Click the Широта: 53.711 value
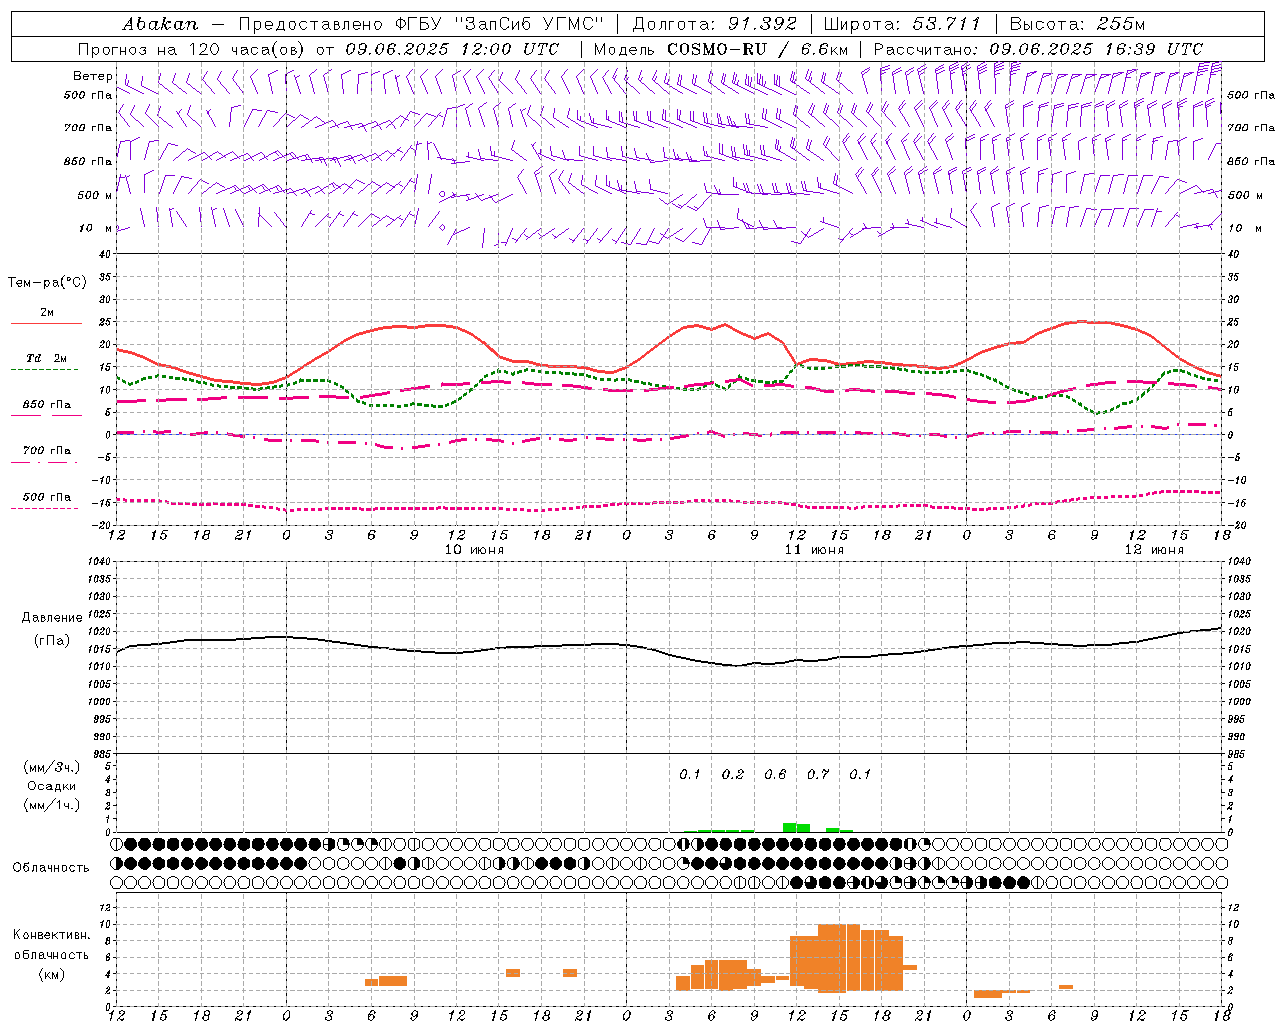This screenshot has height=1024, width=1280. click(902, 24)
